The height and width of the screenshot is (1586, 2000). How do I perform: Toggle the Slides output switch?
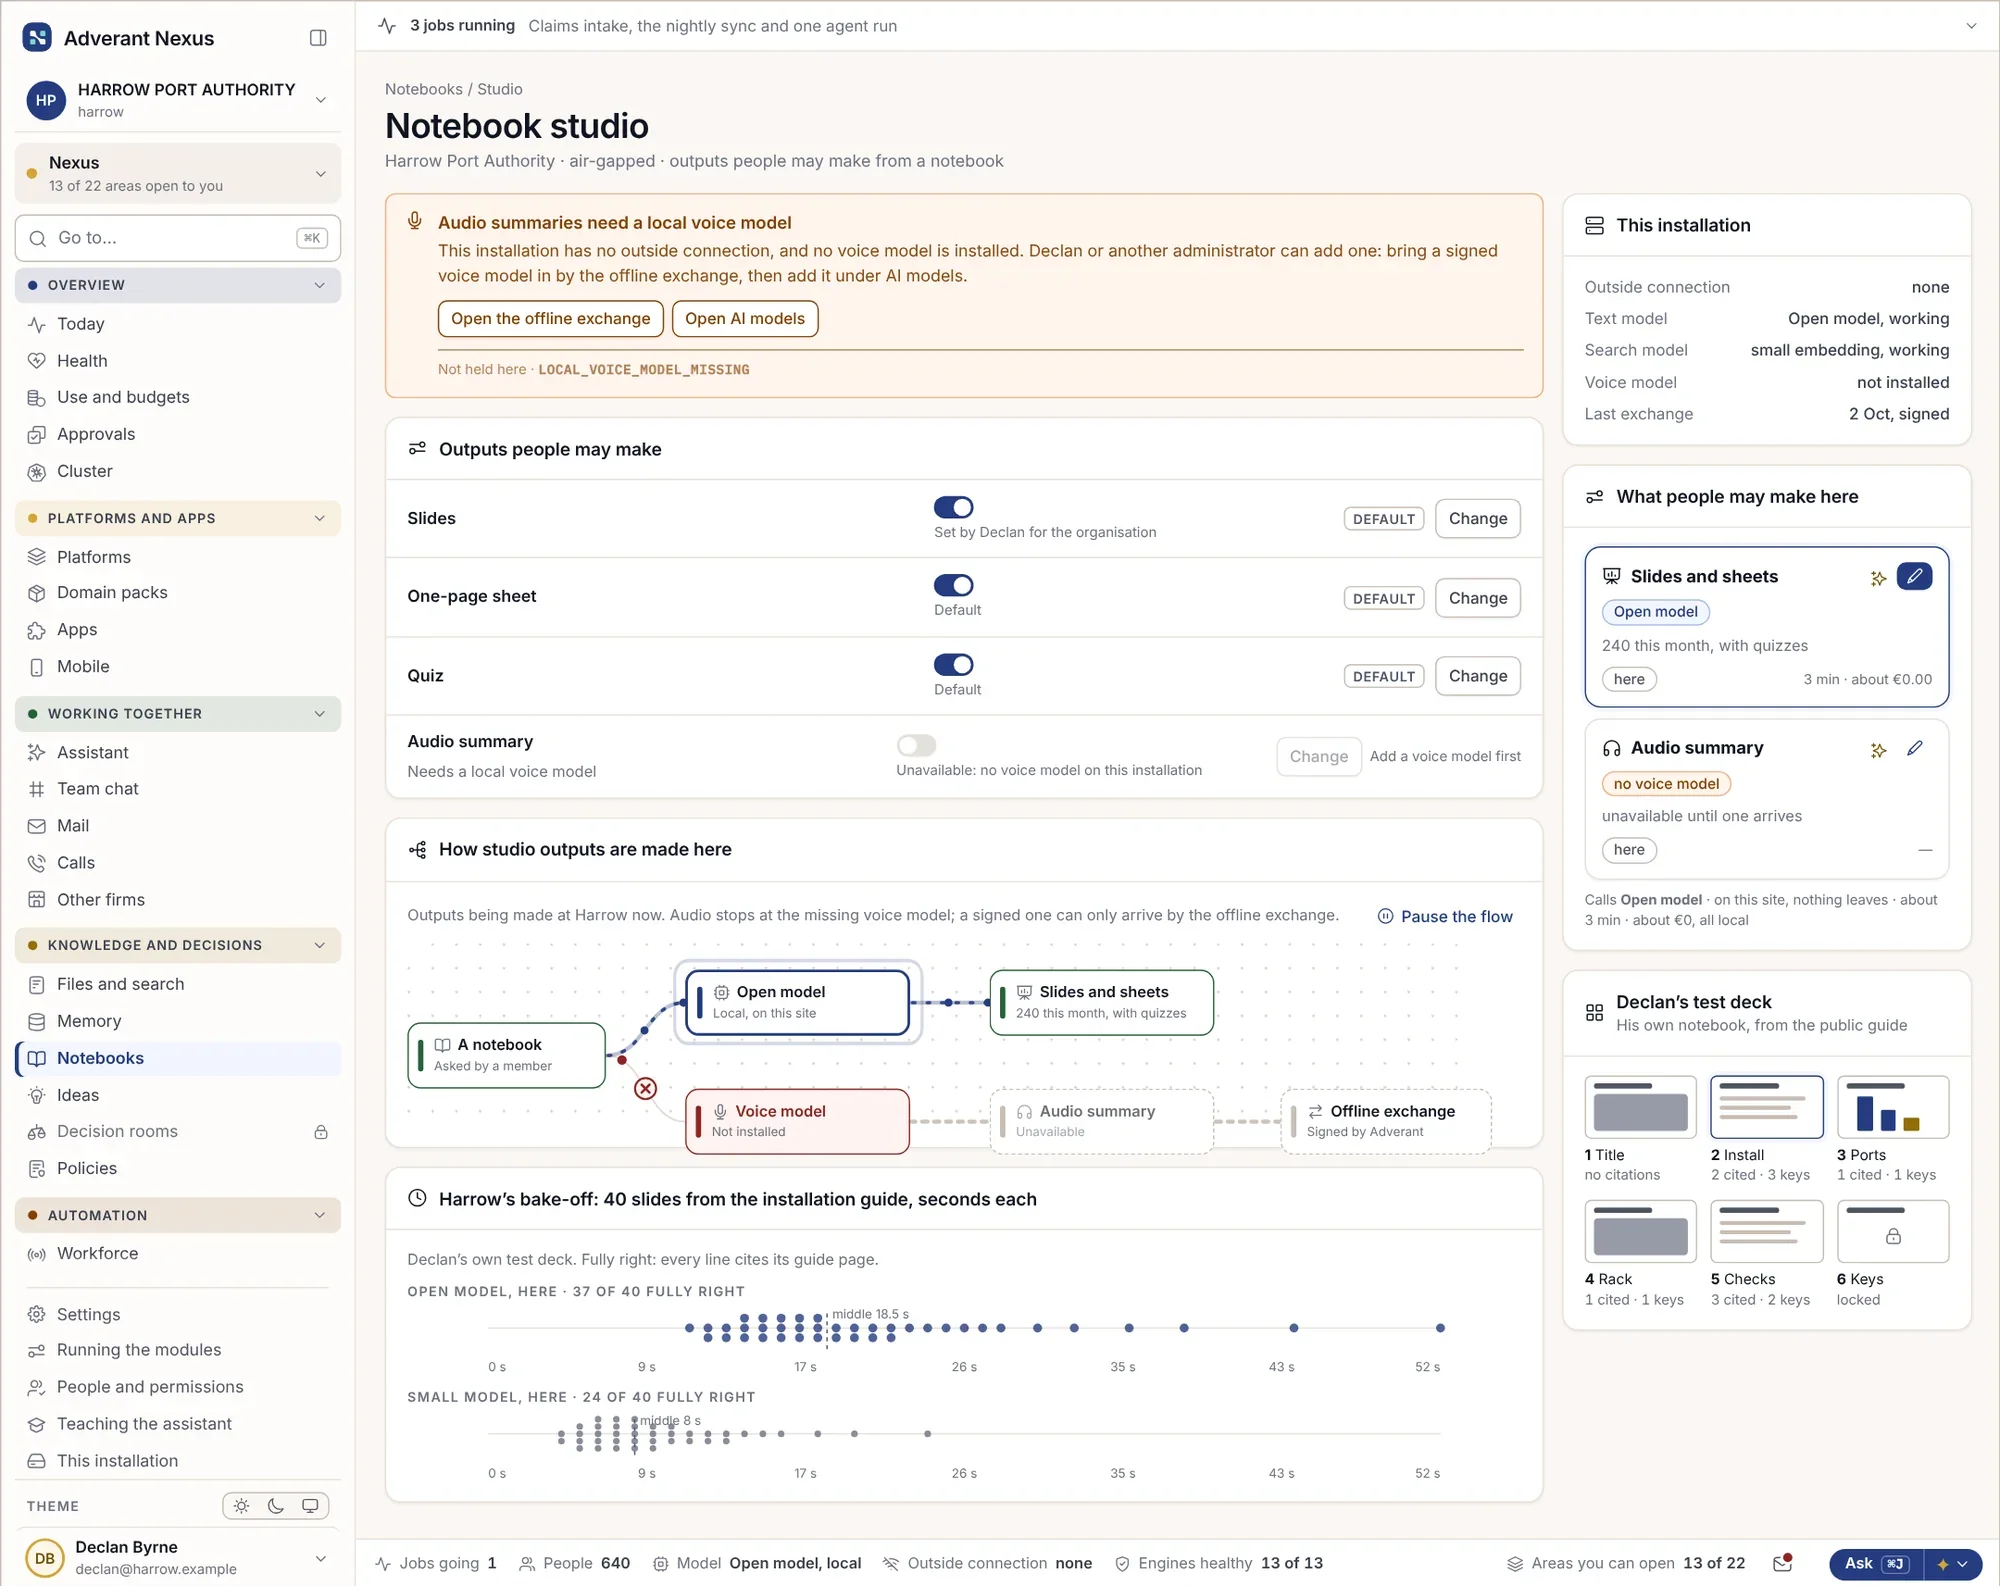pos(953,507)
